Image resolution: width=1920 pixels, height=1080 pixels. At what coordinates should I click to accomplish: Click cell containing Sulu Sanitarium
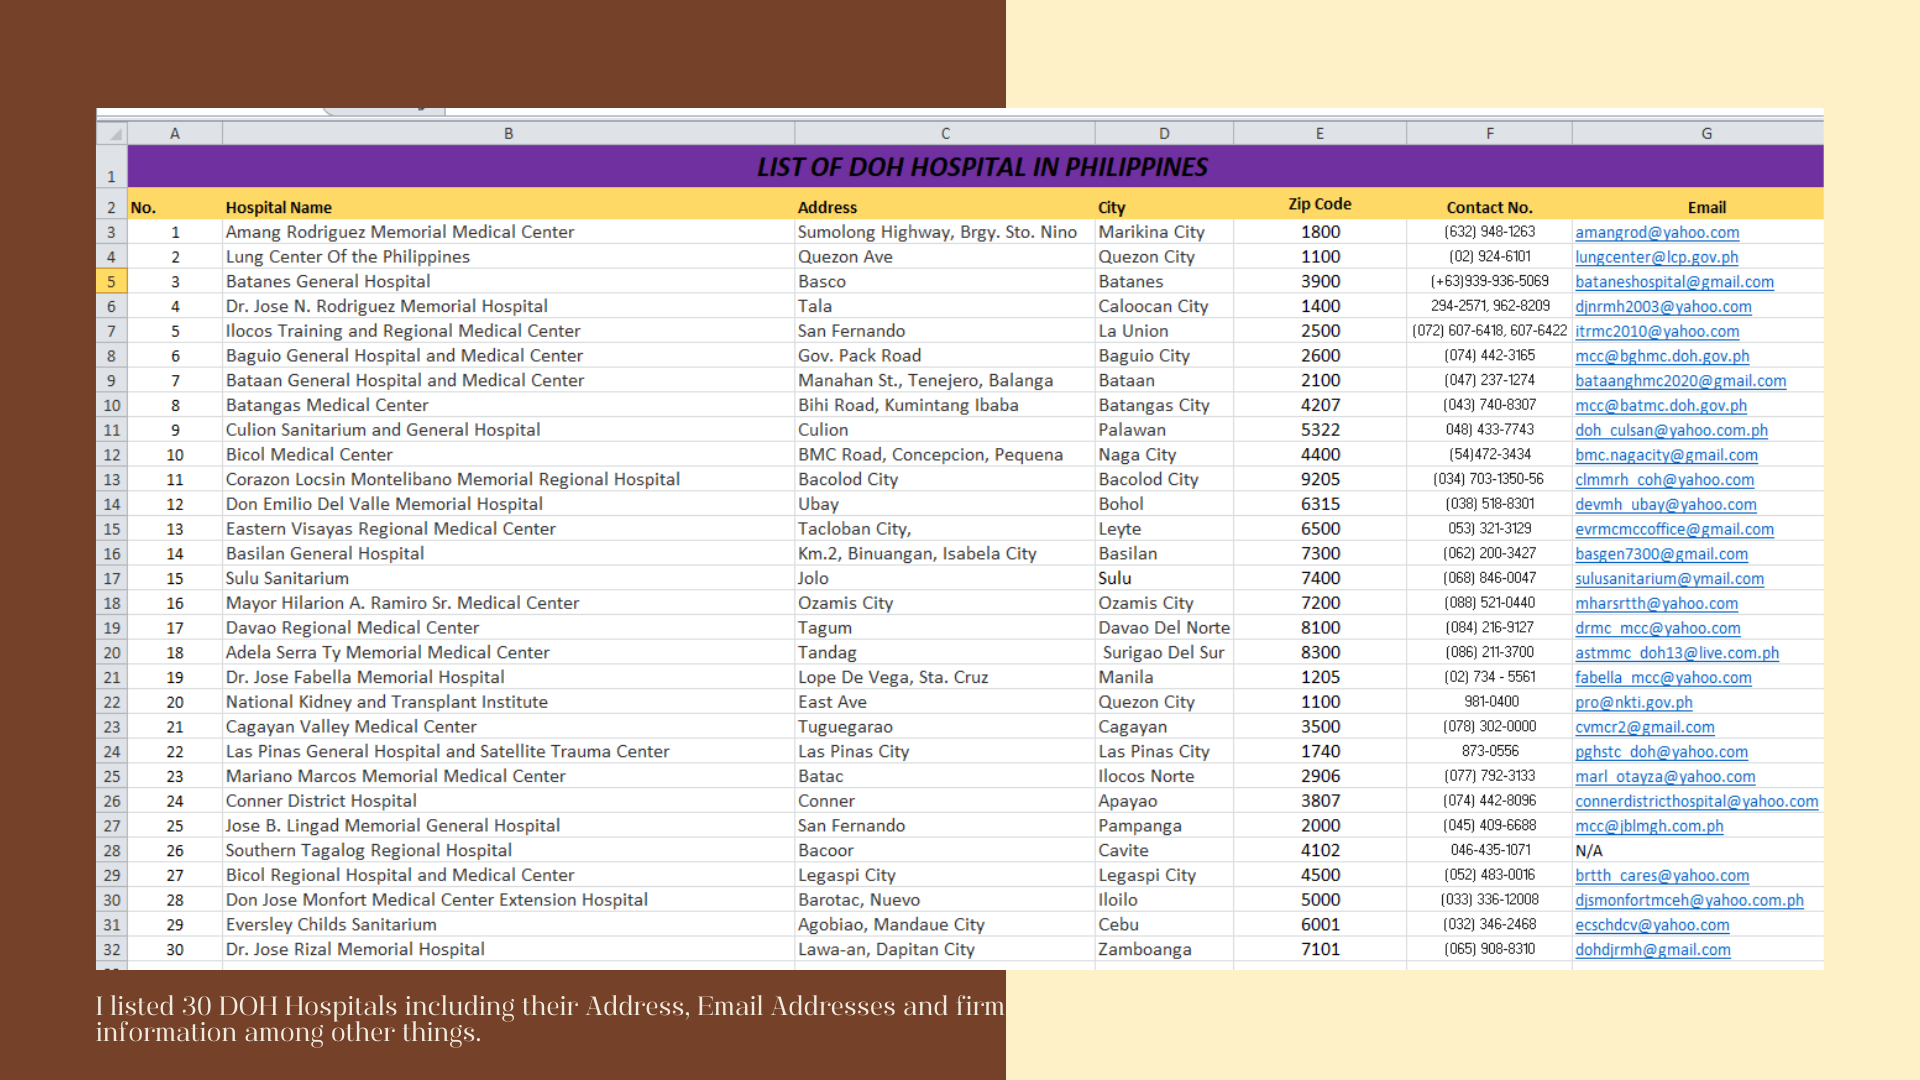(287, 578)
